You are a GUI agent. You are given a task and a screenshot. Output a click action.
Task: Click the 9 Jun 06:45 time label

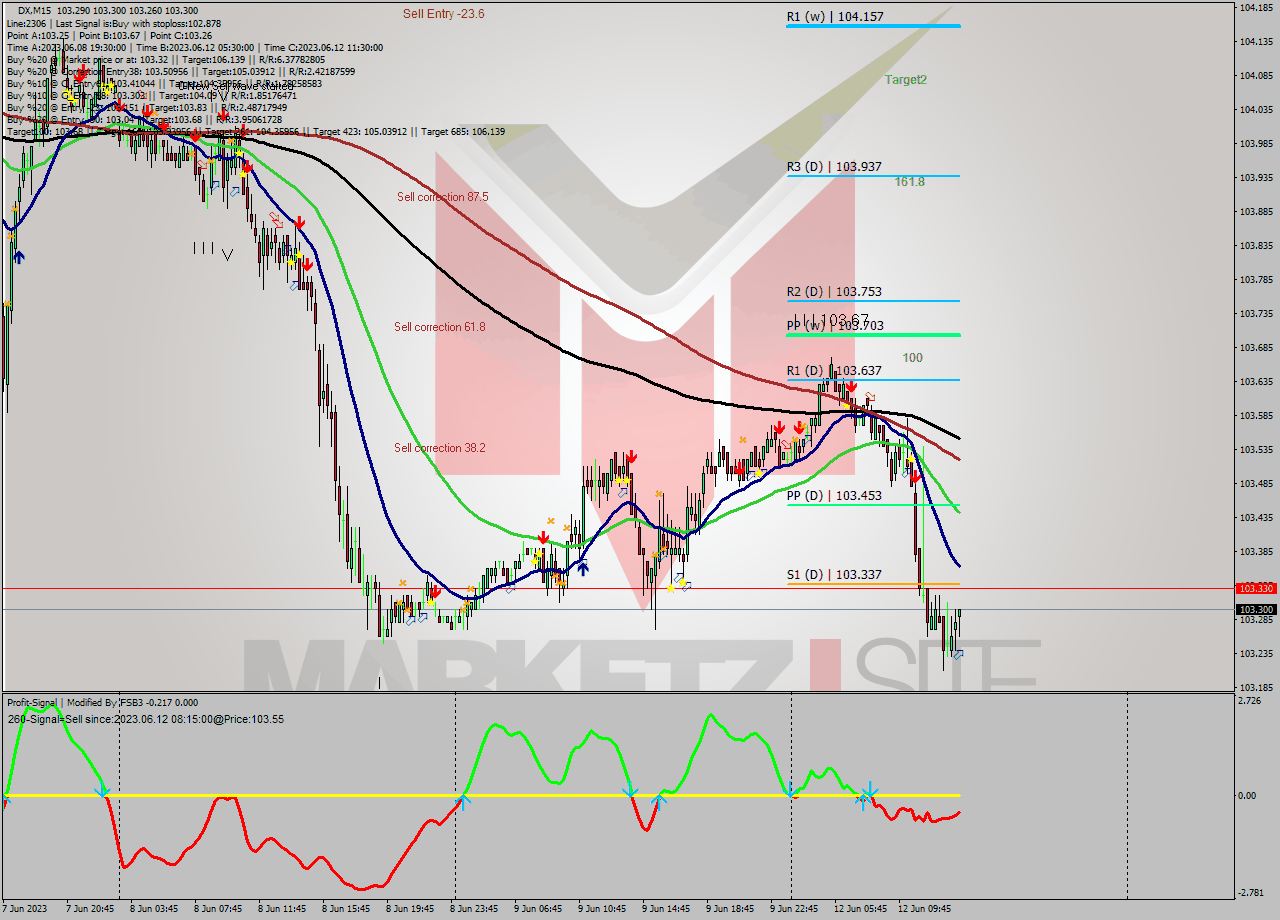[x=538, y=909]
